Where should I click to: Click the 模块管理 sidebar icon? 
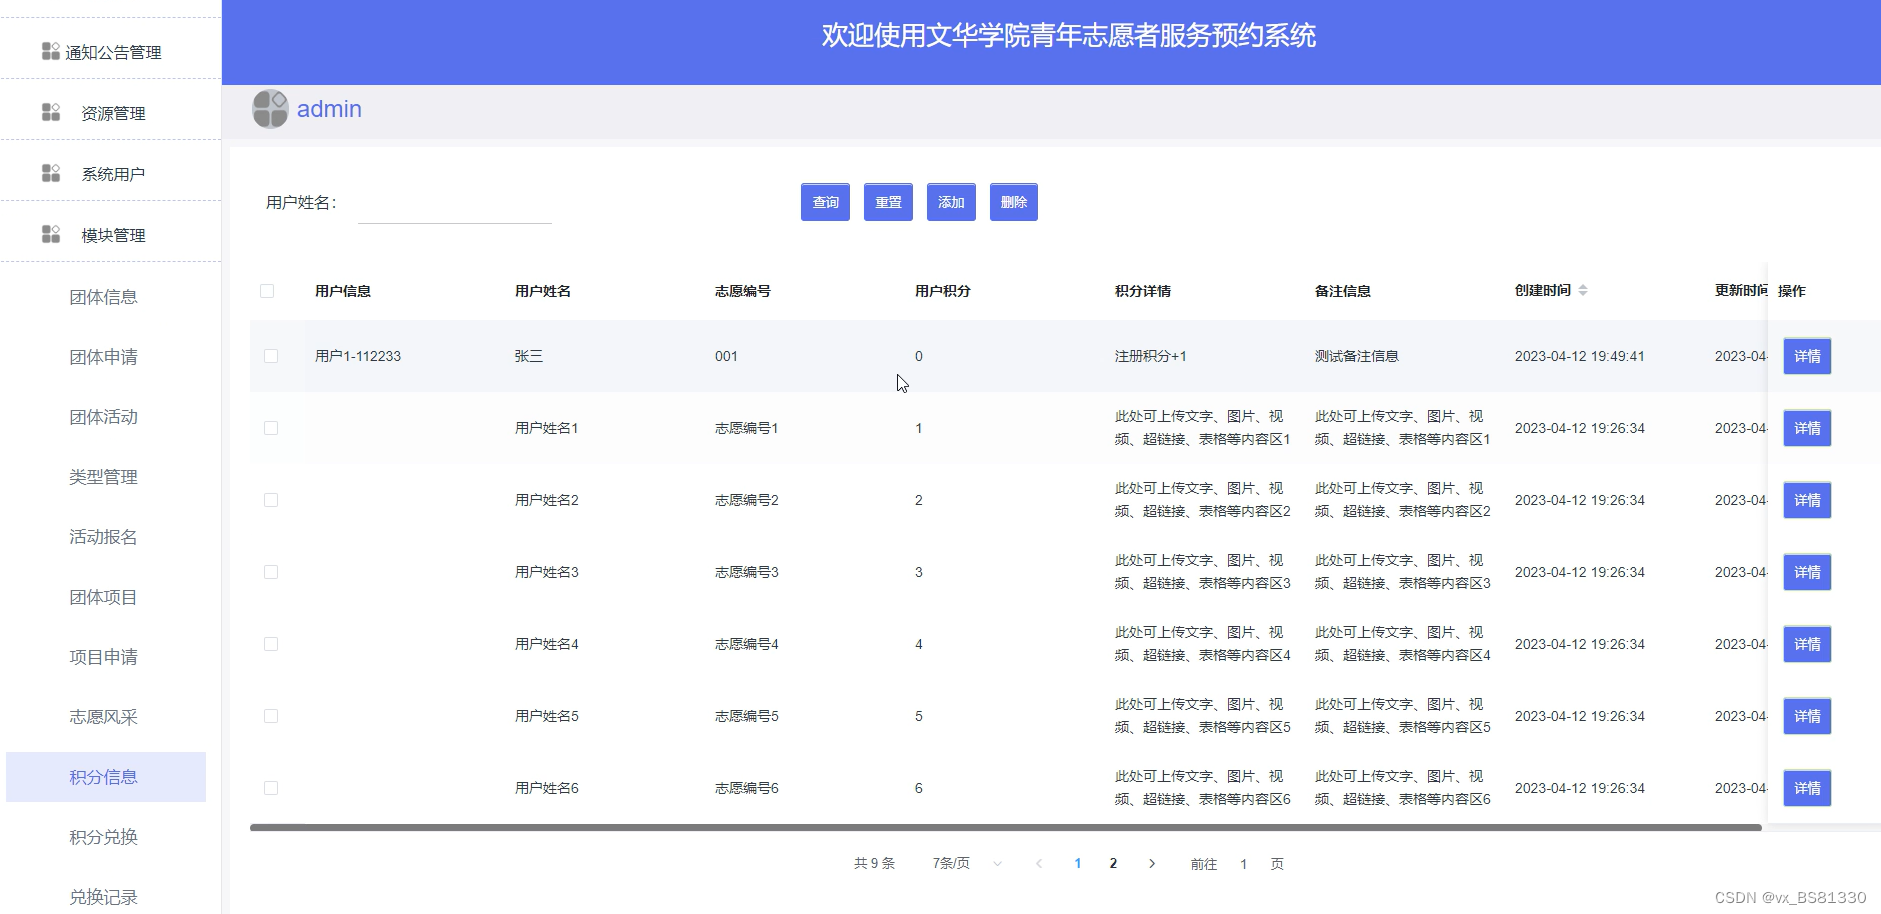pyautogui.click(x=51, y=234)
